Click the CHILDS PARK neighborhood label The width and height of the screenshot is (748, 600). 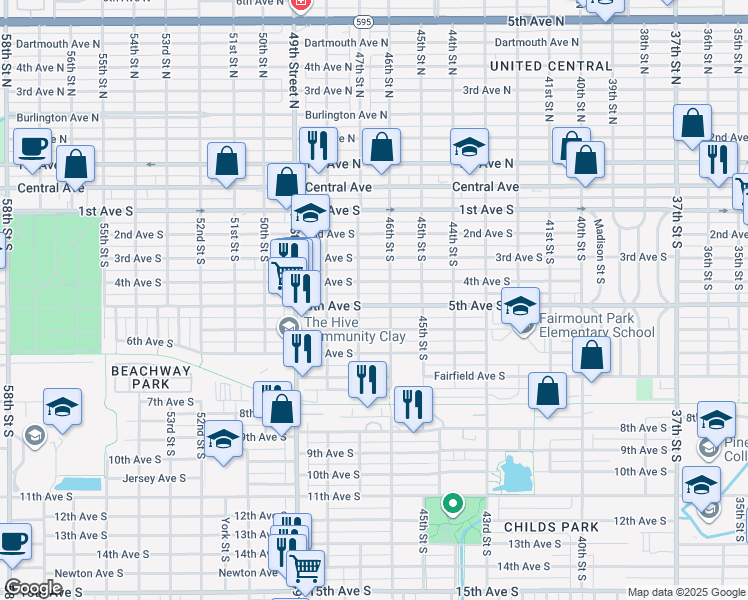[x=551, y=527]
